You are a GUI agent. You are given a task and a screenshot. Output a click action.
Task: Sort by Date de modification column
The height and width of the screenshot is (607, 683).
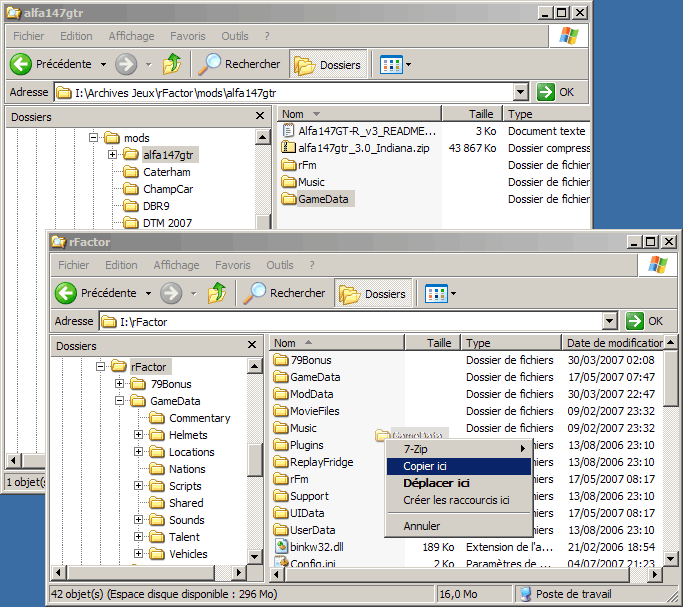(613, 343)
